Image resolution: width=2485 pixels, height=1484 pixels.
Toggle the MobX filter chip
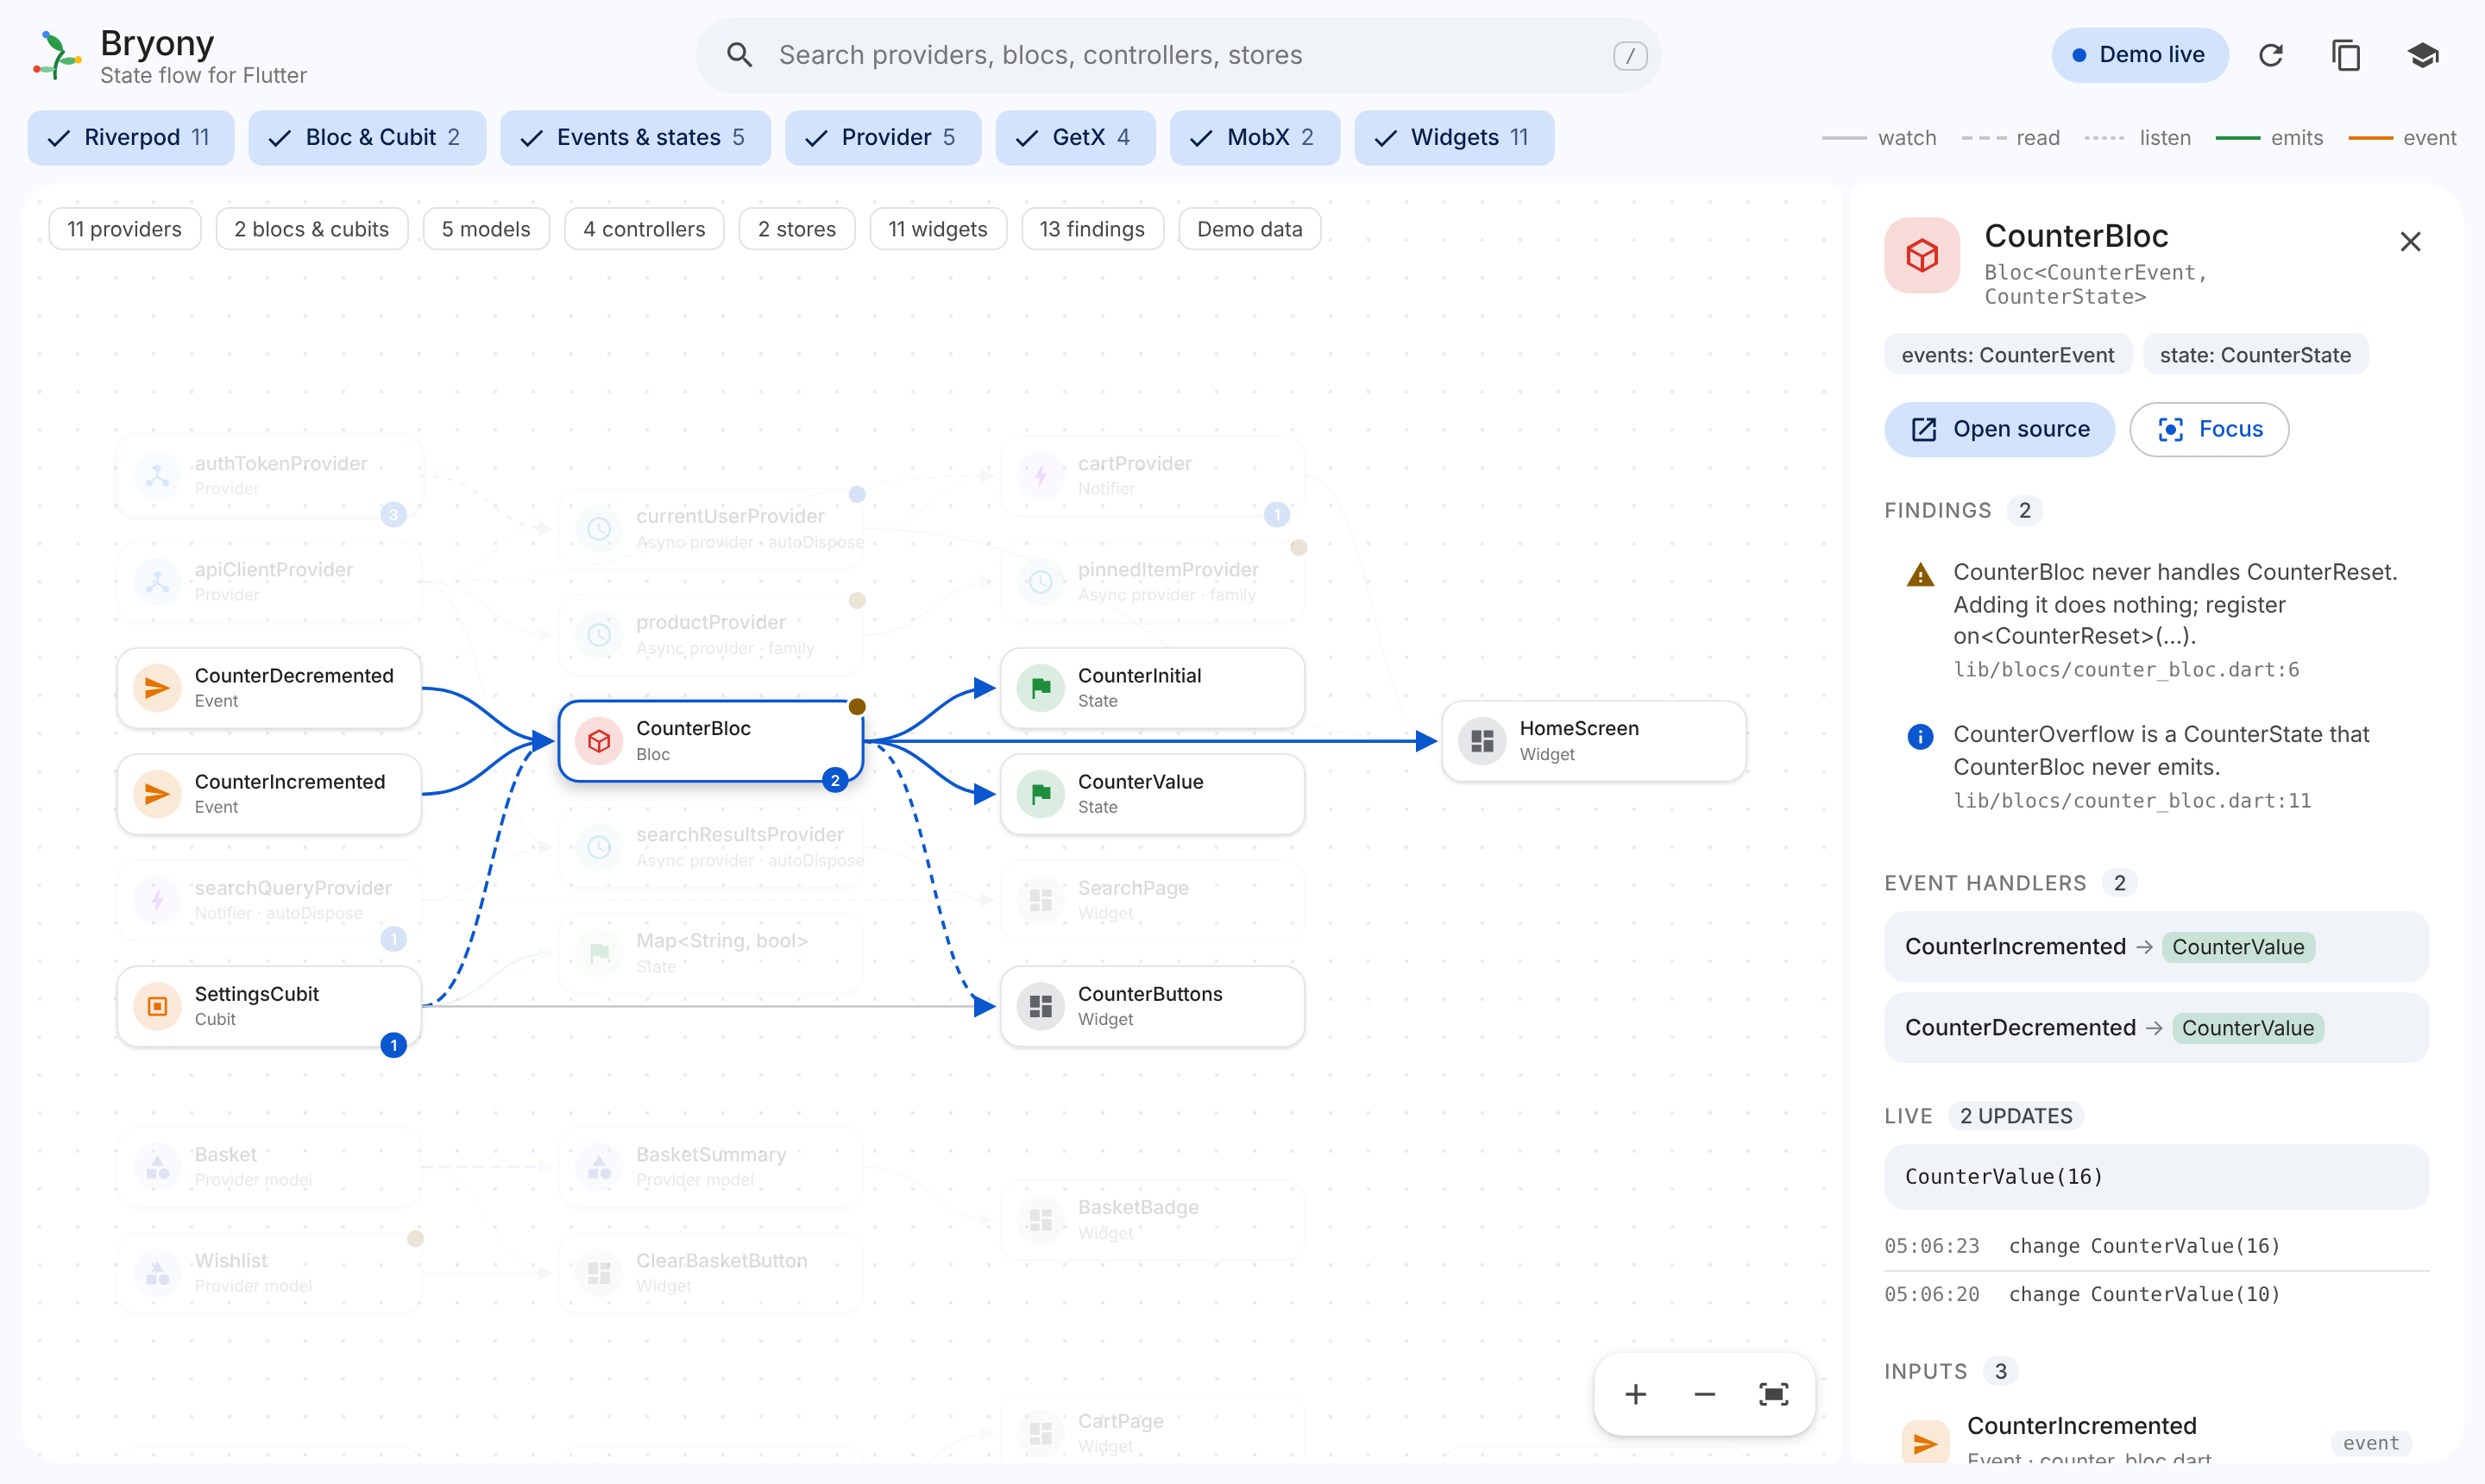point(1254,137)
